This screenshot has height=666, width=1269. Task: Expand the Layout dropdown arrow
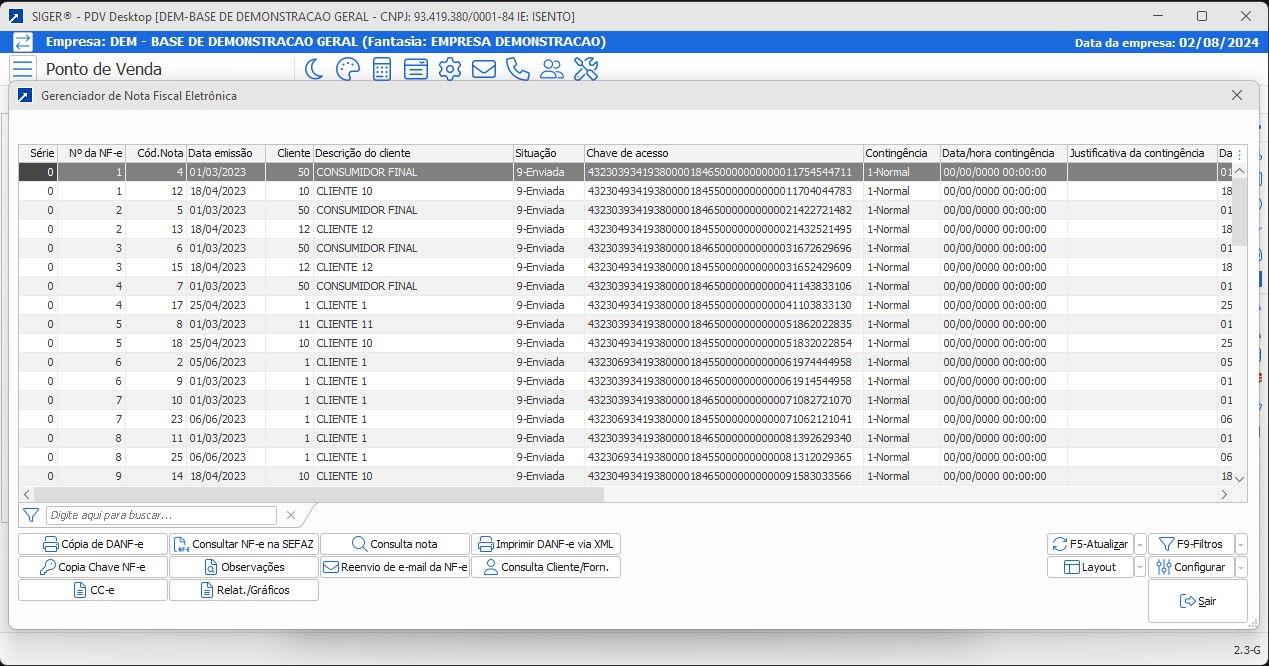click(x=1140, y=567)
